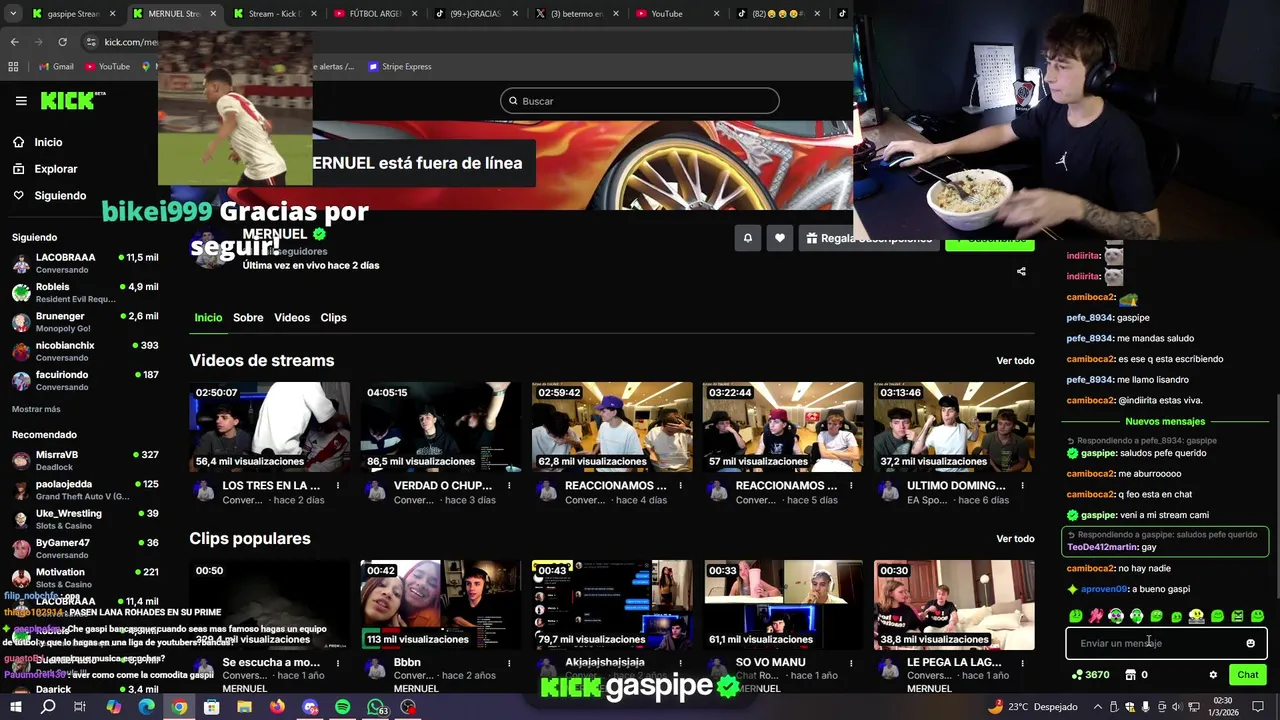Screen dimensions: 1280x720
Task: Open the chat settings gear
Action: [1213, 675]
